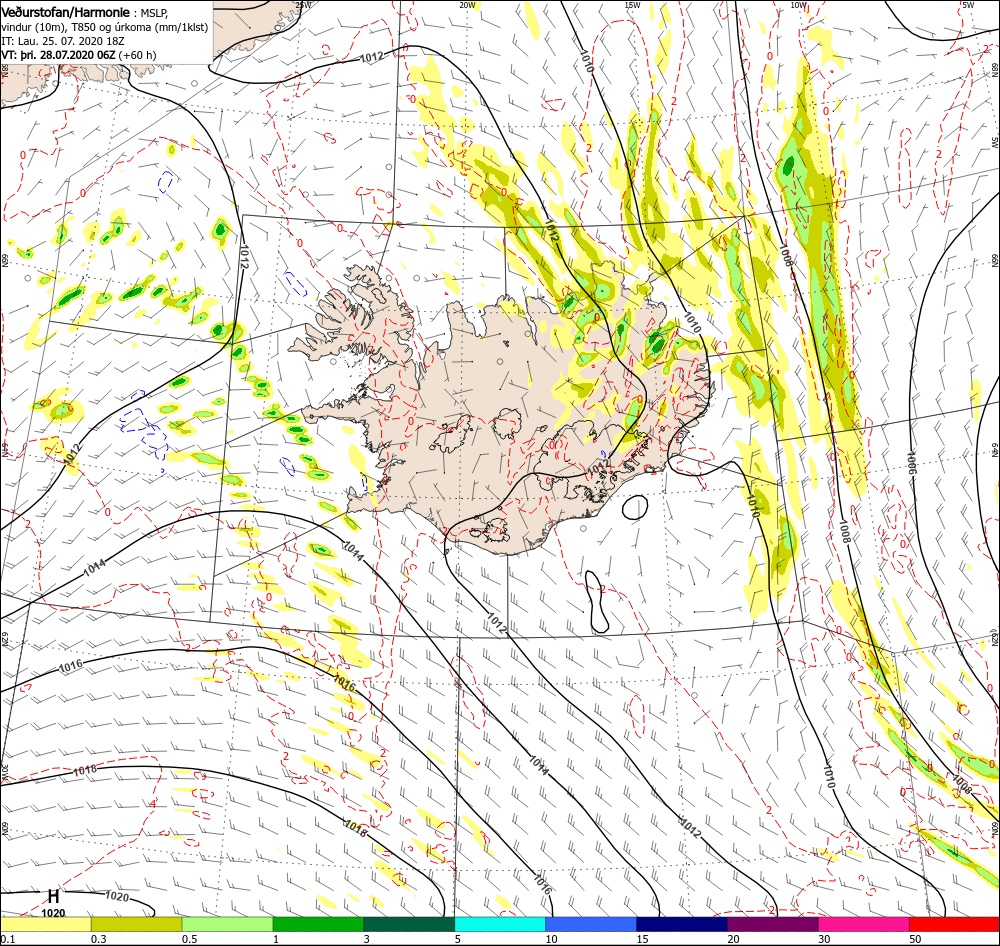This screenshot has height=946, width=1000.
Task: Click the 1020 value beneath the H
Action: 53,913
